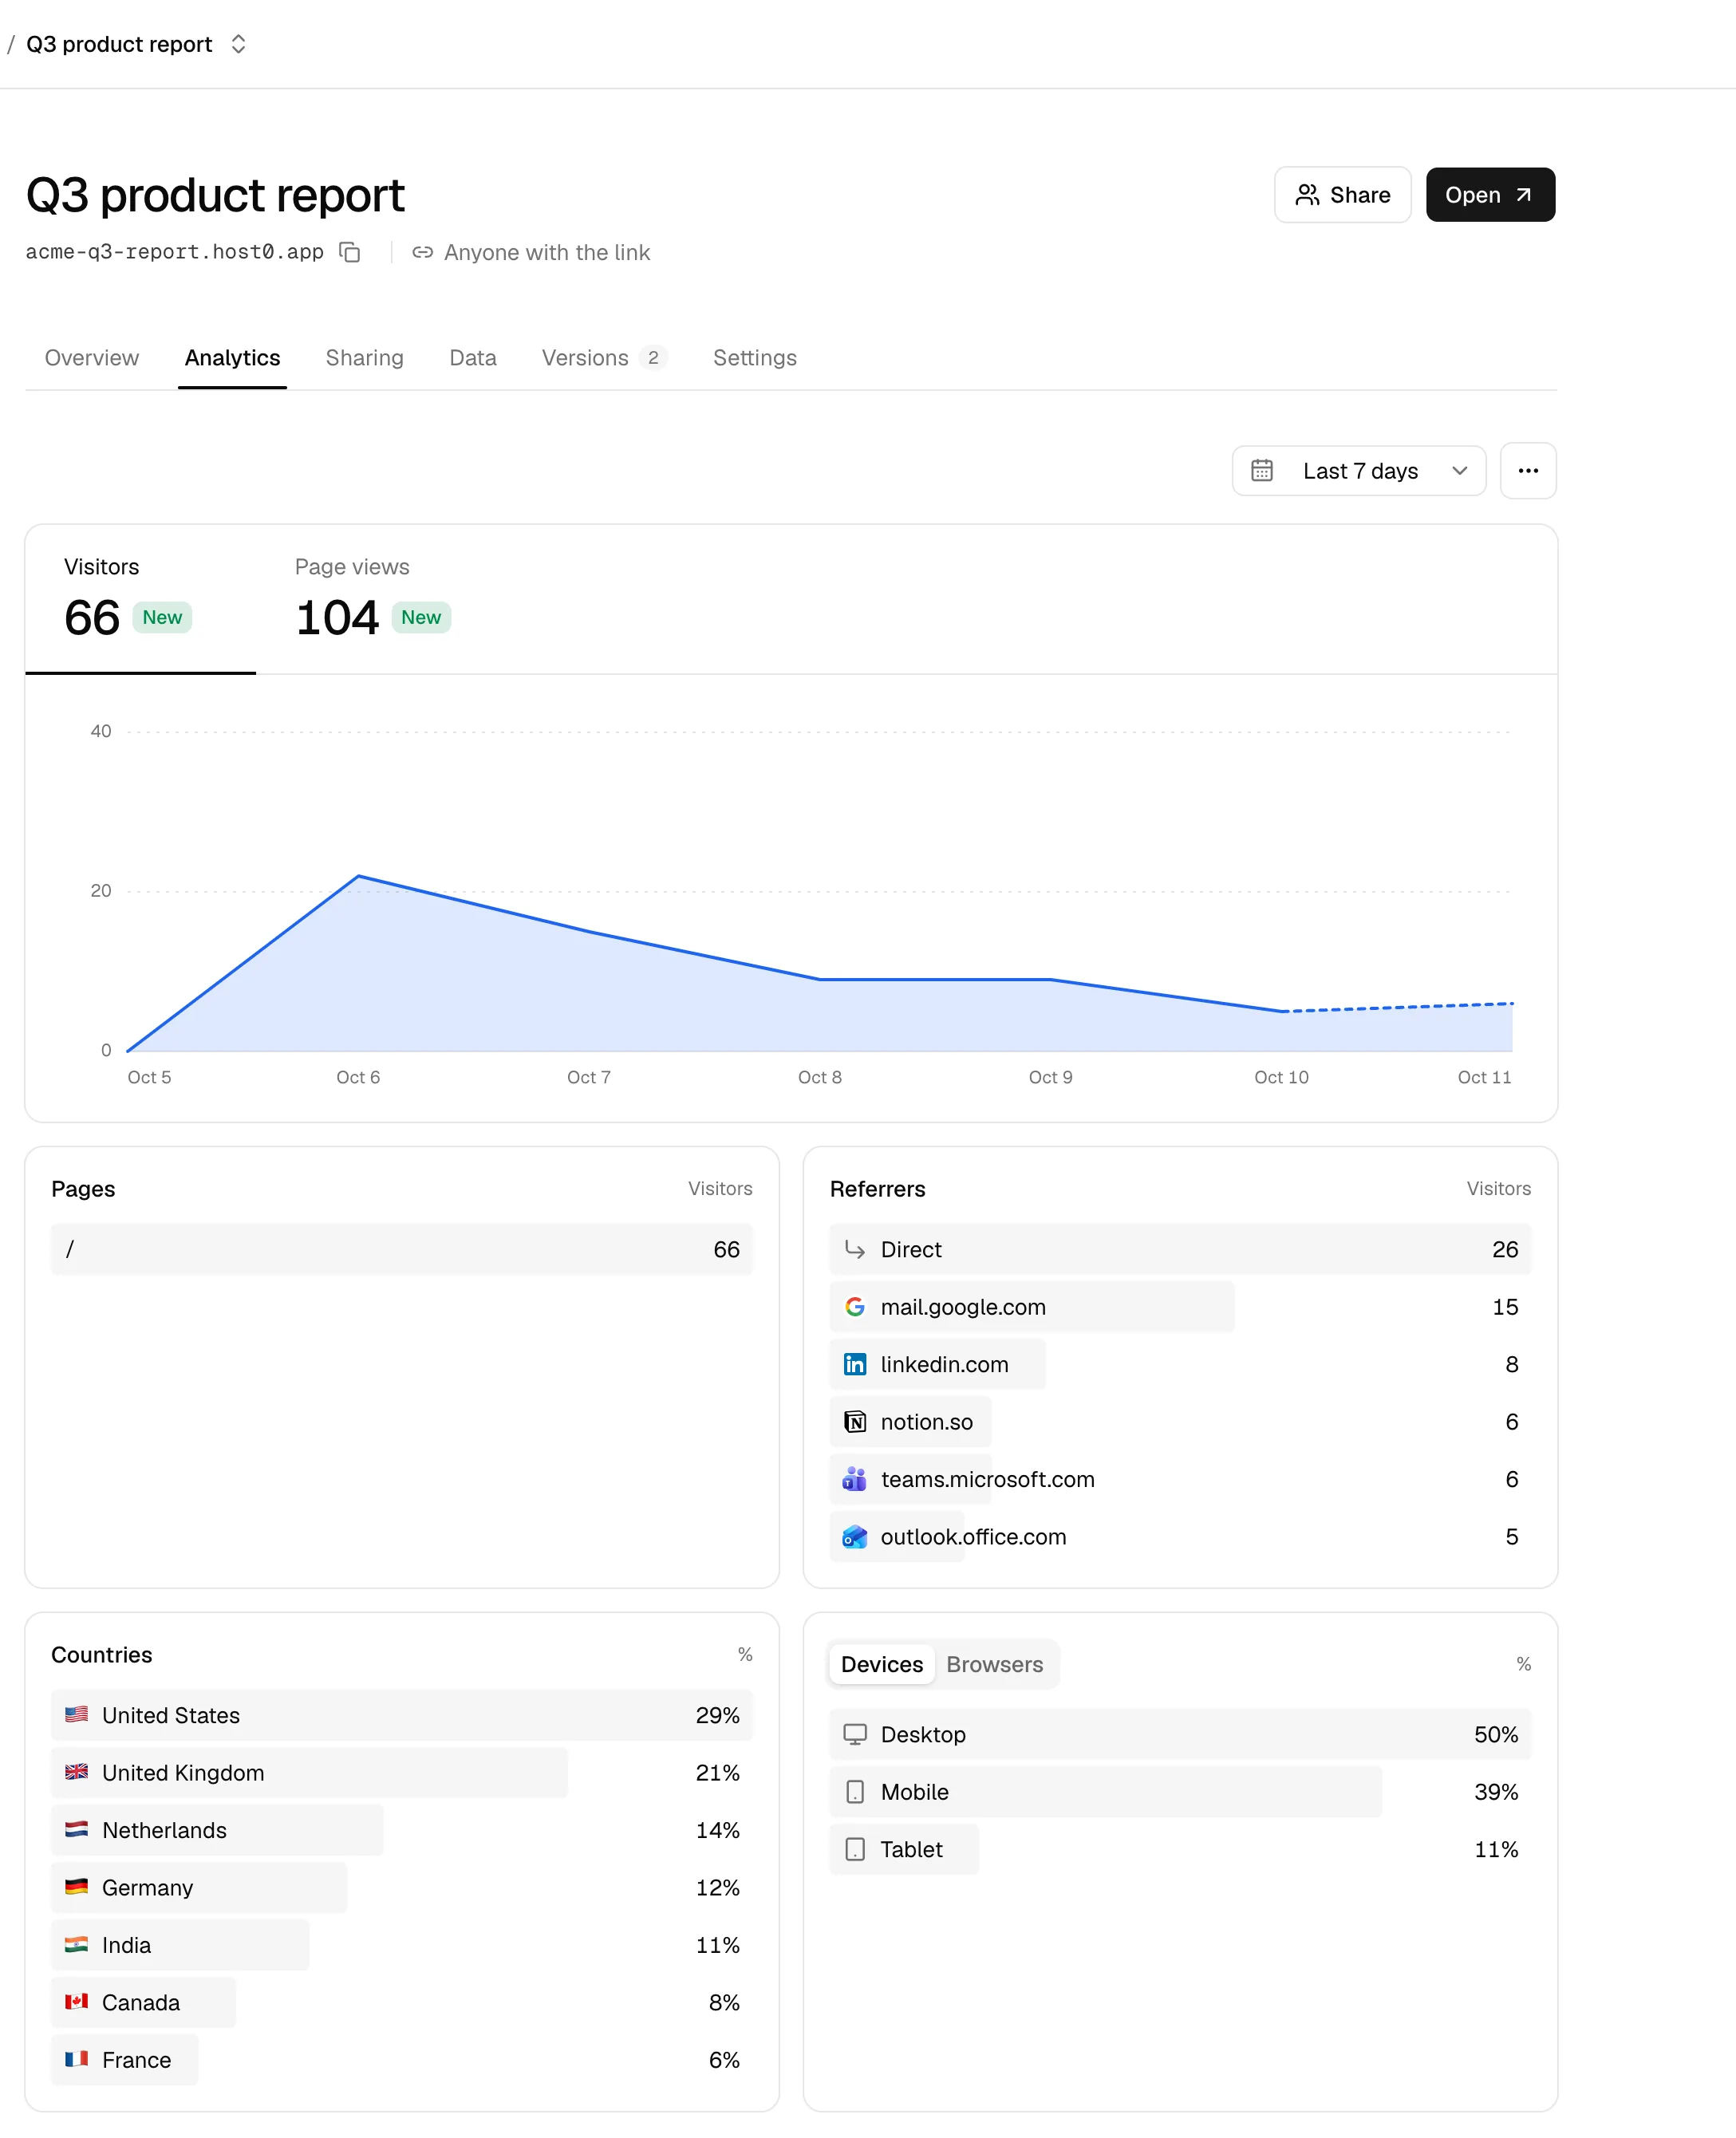Screen dimensions: 1736x2138
Task: Click the Google icon for mail.google.com
Action: click(854, 1307)
